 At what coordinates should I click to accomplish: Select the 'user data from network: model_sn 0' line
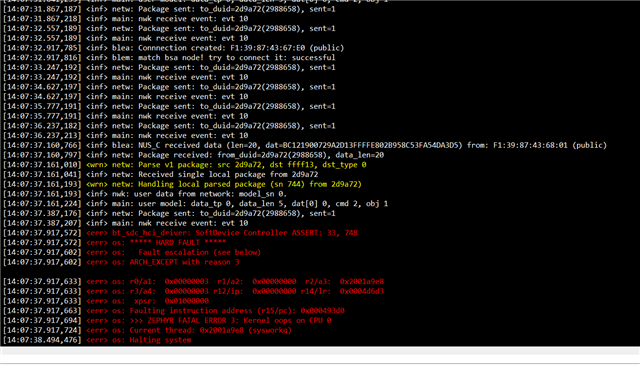[x=145, y=194]
